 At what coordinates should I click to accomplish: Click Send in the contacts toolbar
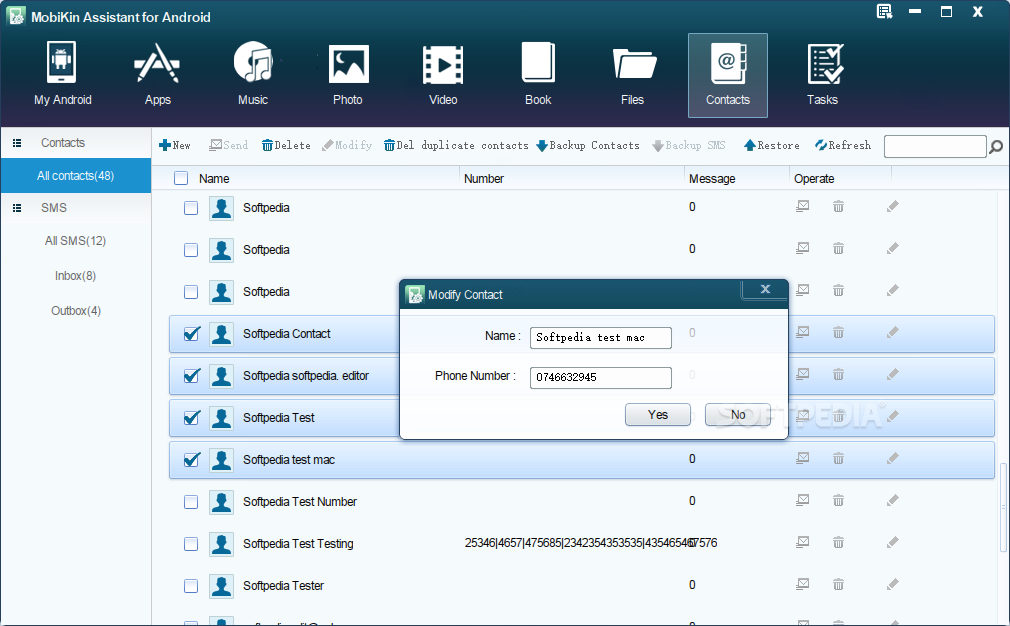tap(229, 146)
